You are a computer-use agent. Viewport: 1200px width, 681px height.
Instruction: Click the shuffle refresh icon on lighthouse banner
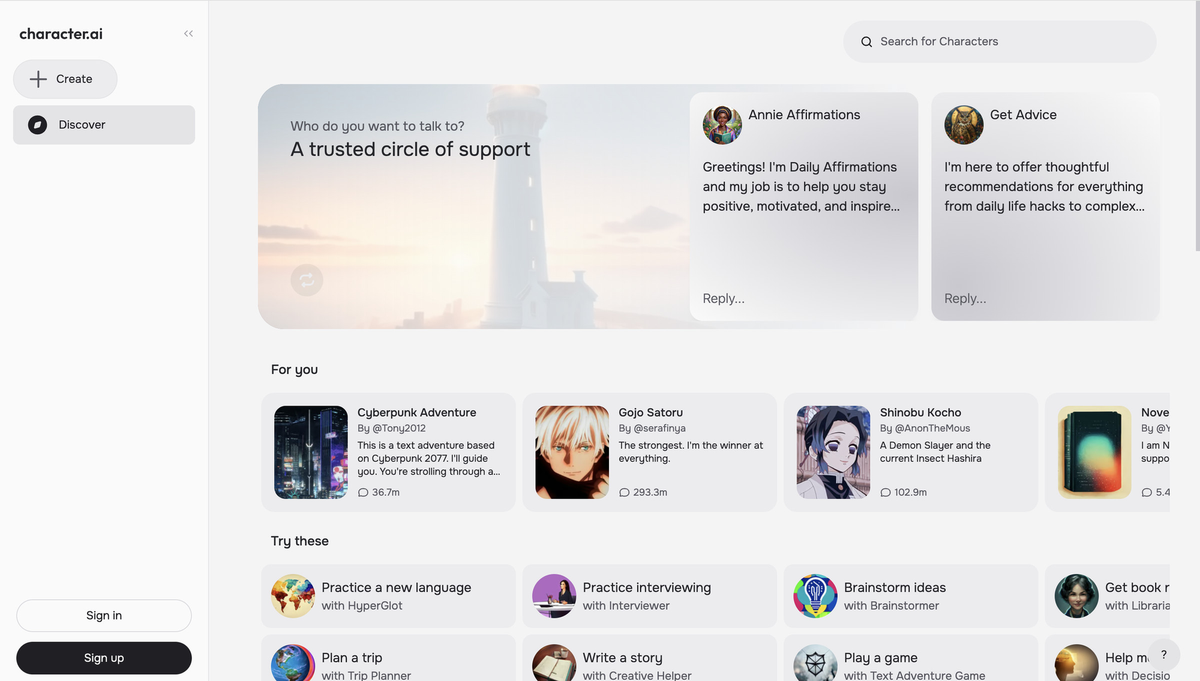pos(307,280)
